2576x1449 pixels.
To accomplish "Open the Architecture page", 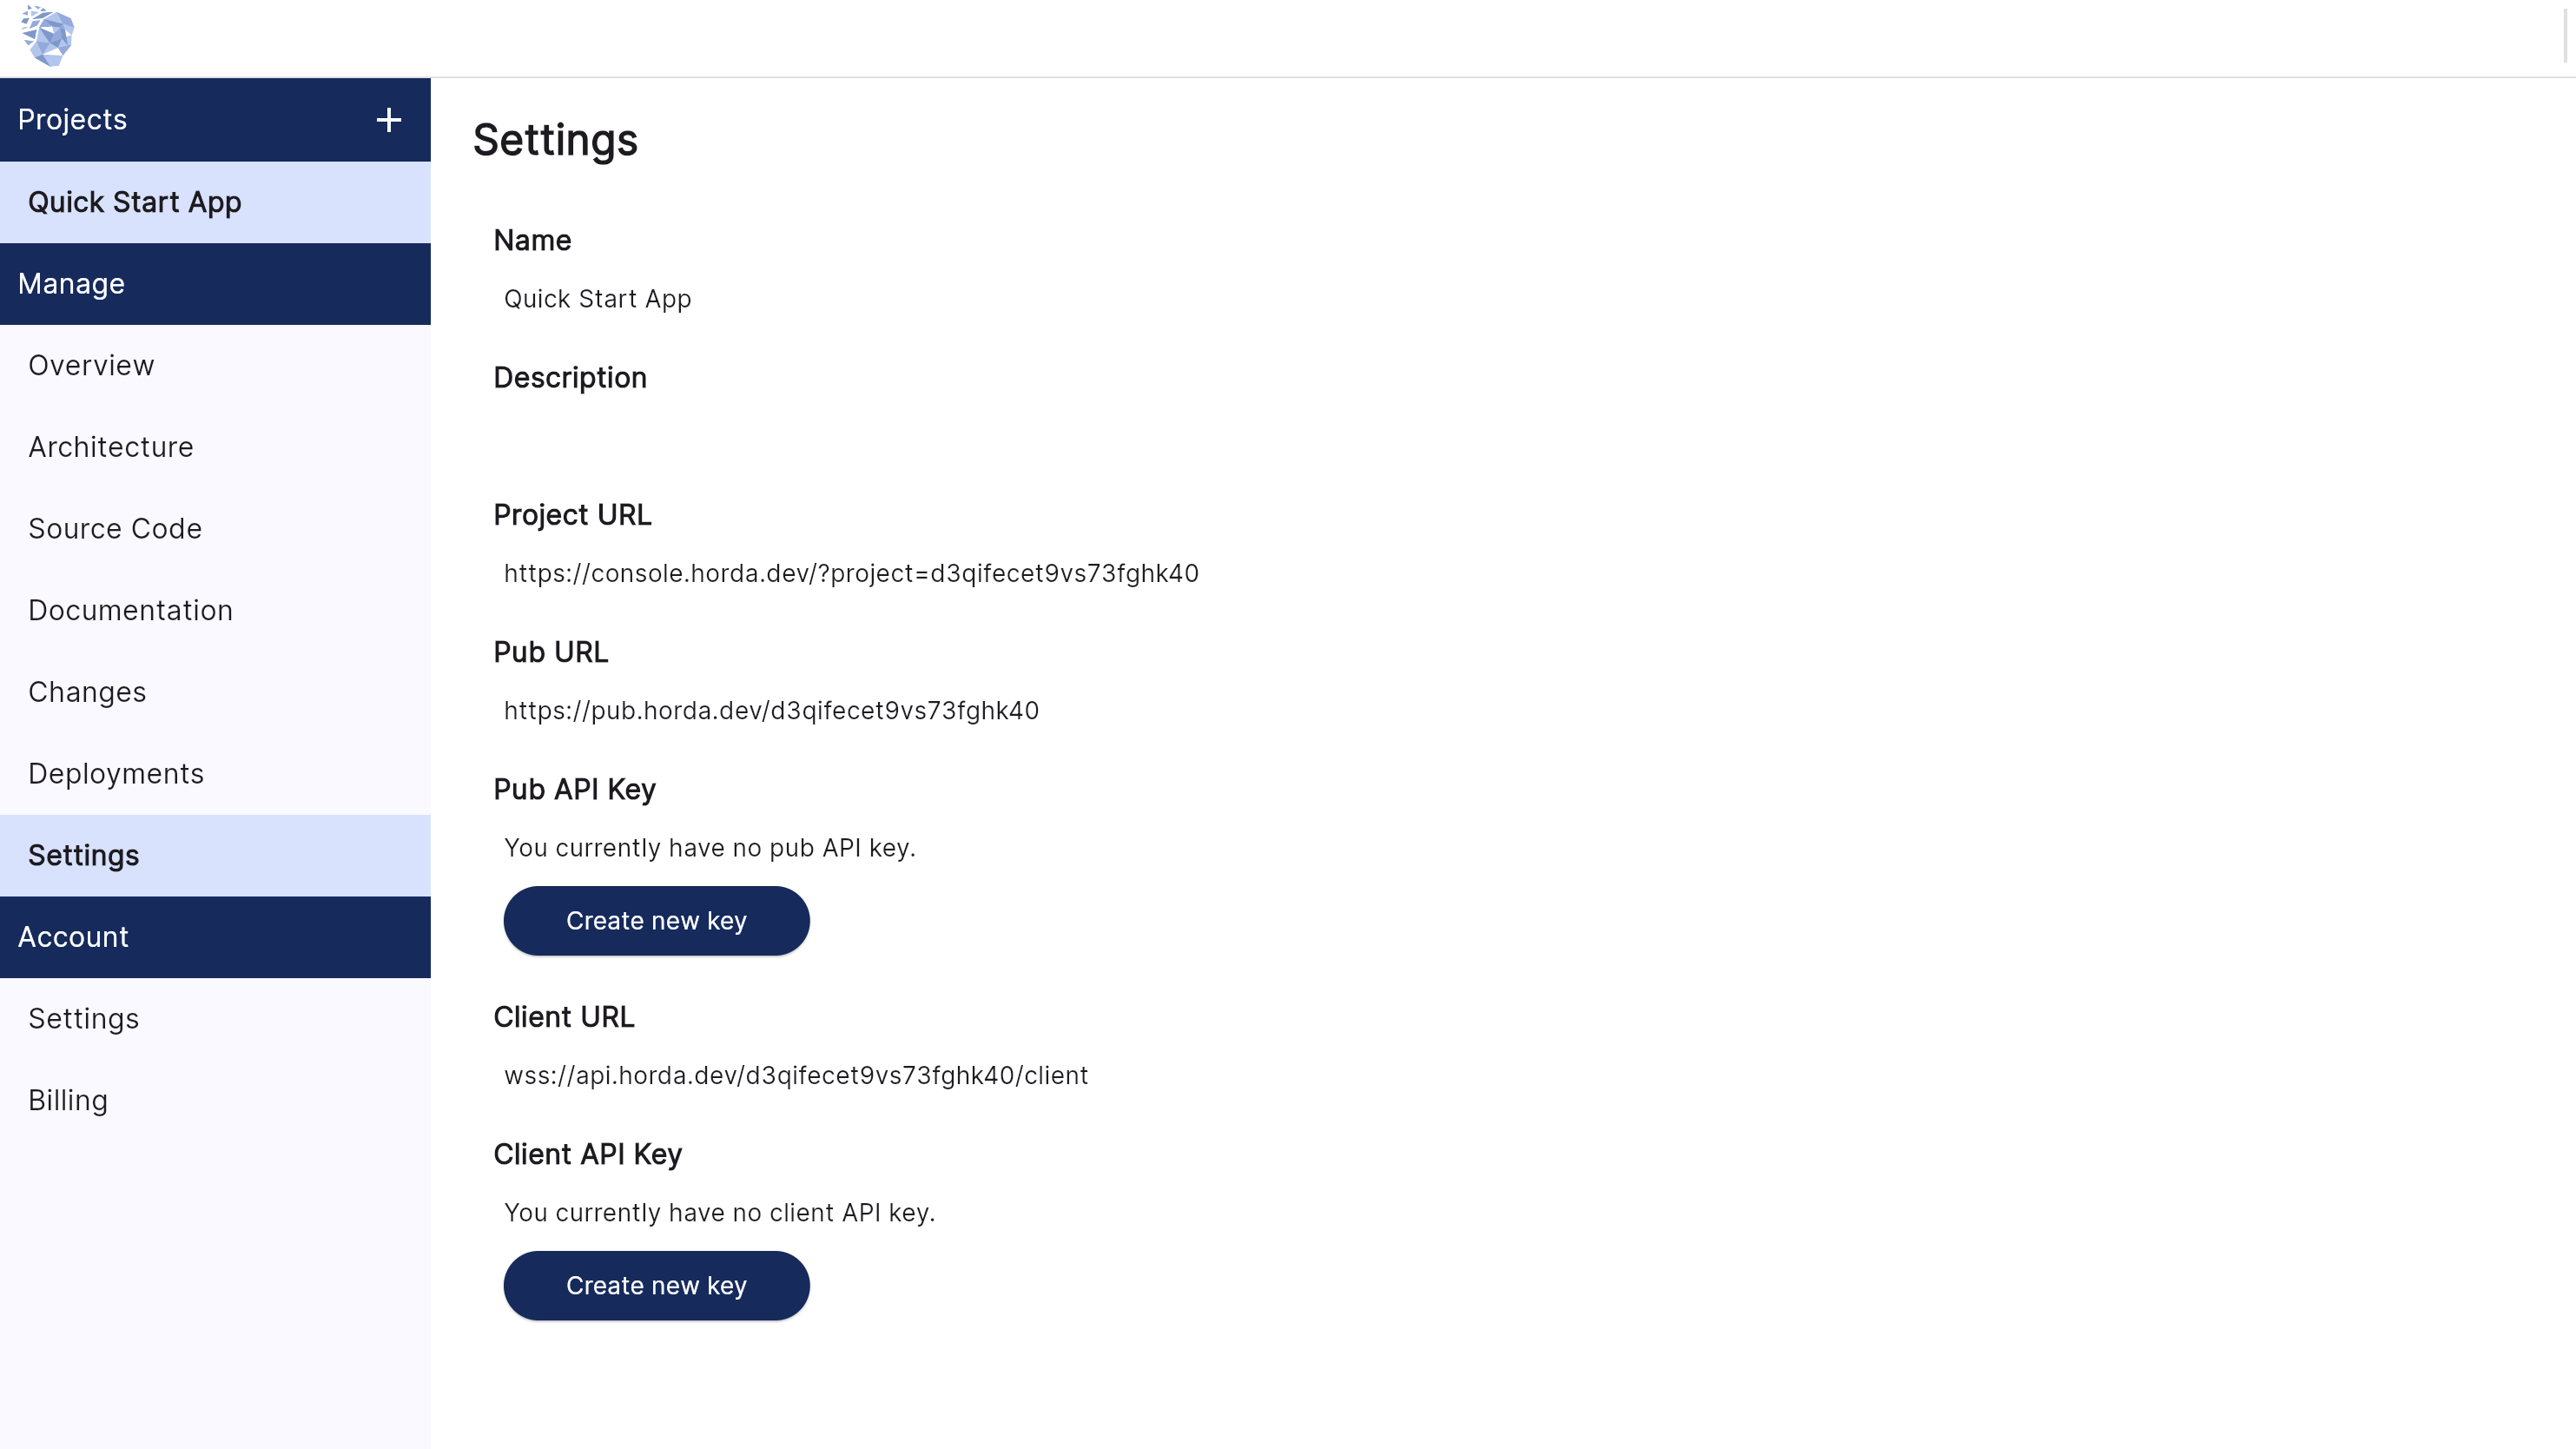I will point(111,447).
